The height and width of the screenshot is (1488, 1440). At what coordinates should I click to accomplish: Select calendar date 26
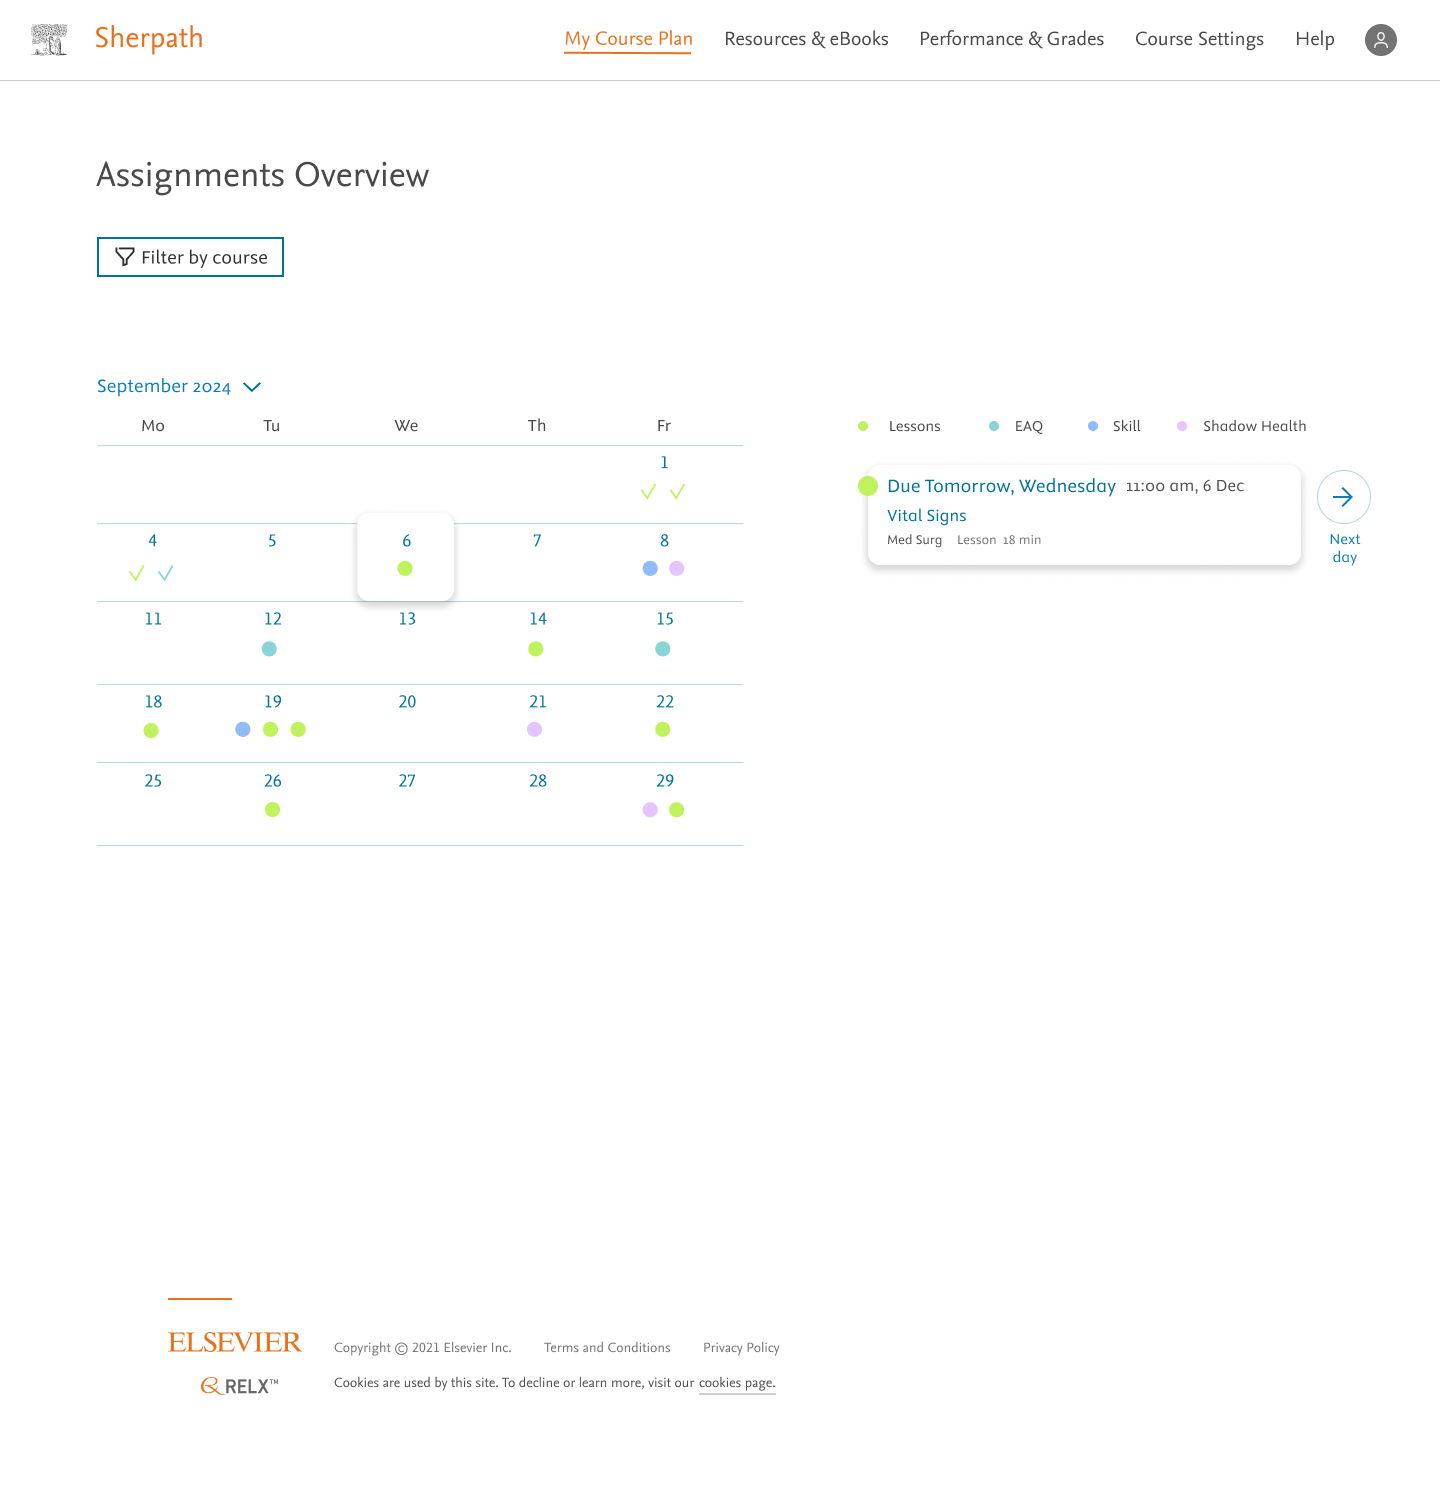[273, 781]
